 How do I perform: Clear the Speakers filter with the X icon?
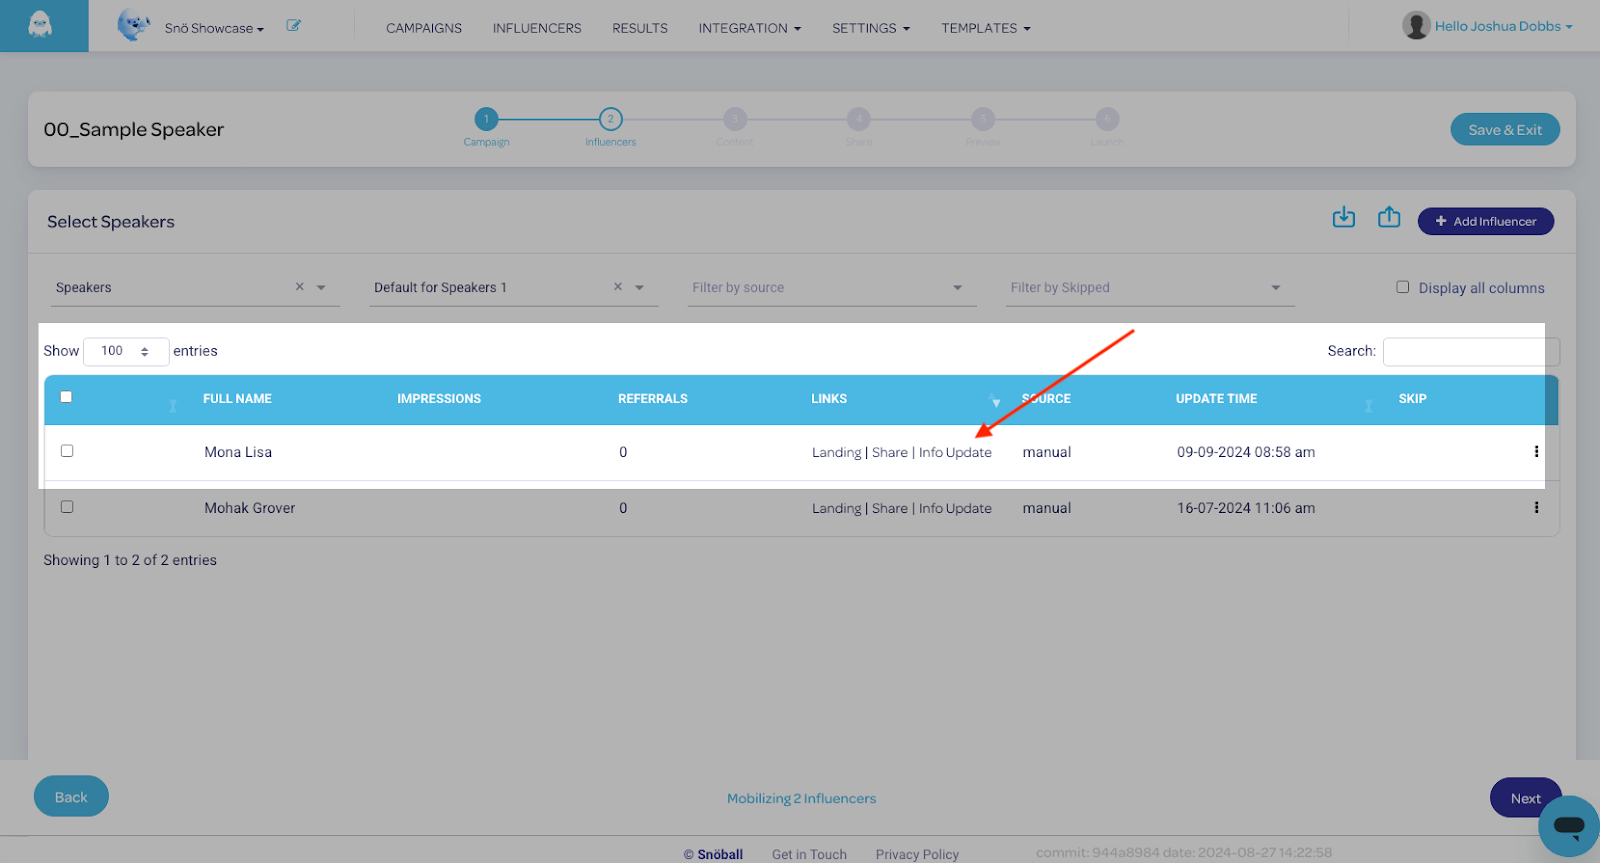tap(299, 287)
